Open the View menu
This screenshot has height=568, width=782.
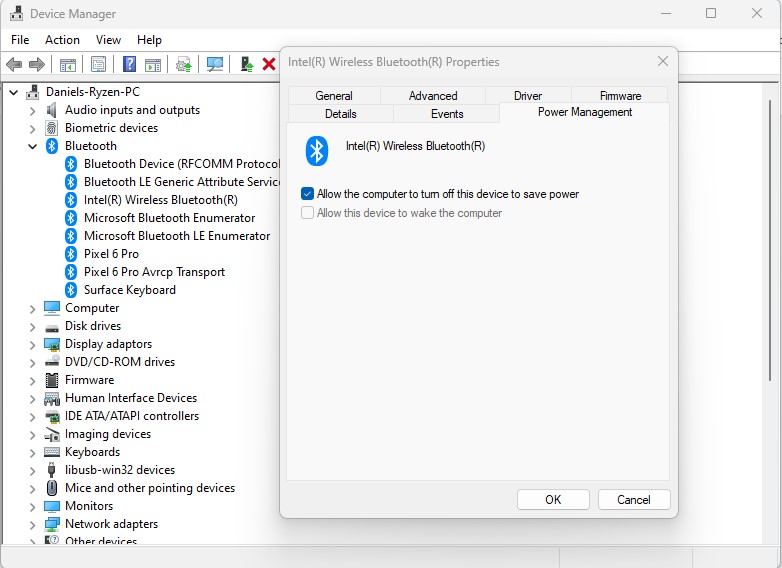click(x=108, y=40)
